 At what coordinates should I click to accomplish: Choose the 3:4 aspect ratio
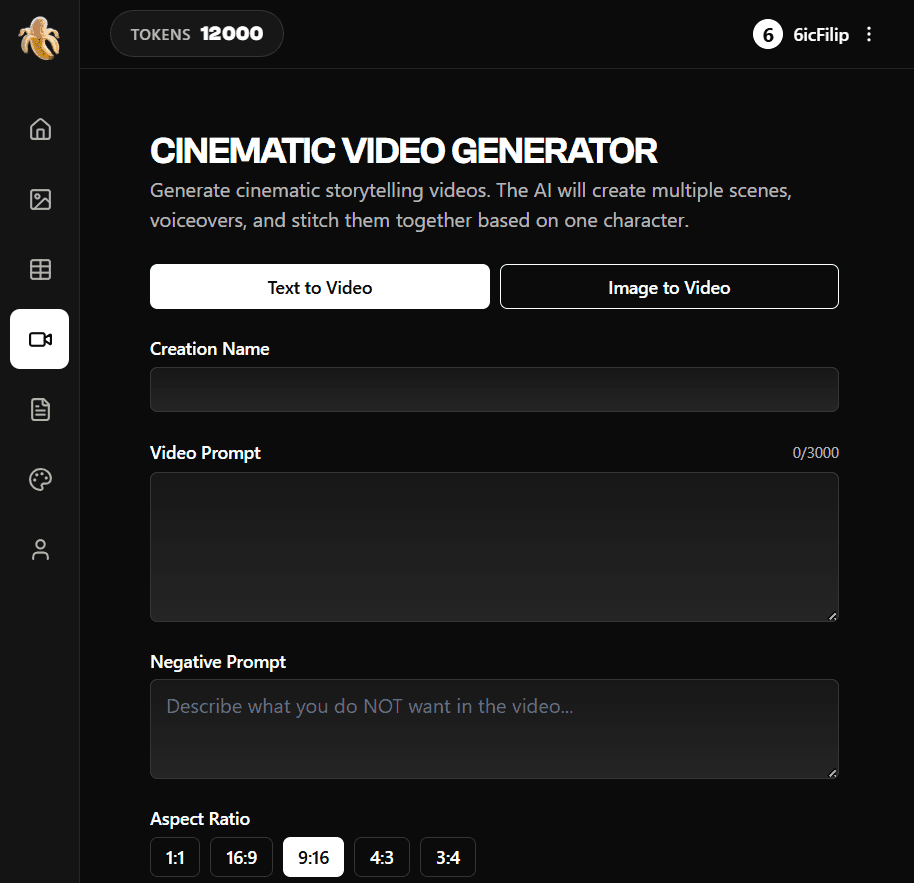pyautogui.click(x=447, y=857)
